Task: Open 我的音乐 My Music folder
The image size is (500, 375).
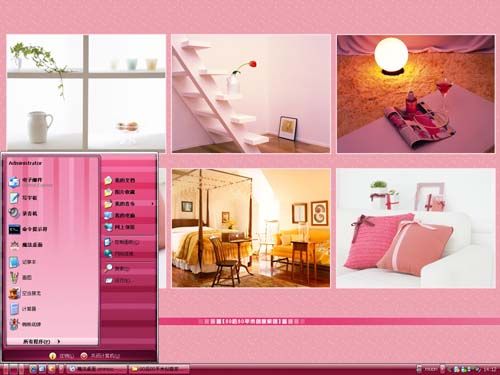Action: (129, 203)
